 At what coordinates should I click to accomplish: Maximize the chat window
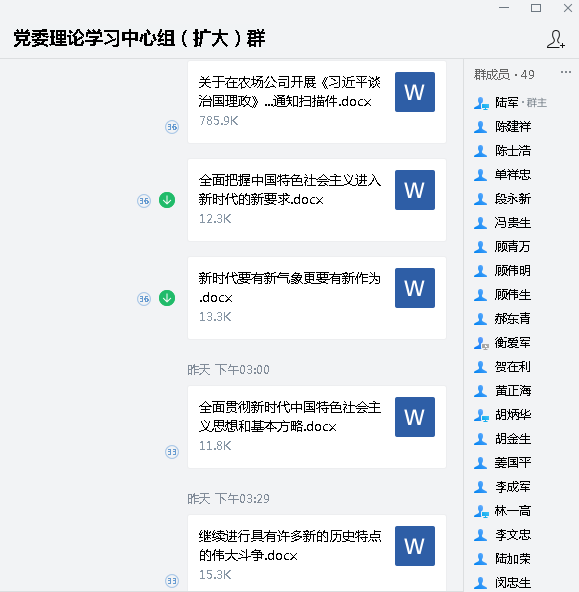point(536,8)
